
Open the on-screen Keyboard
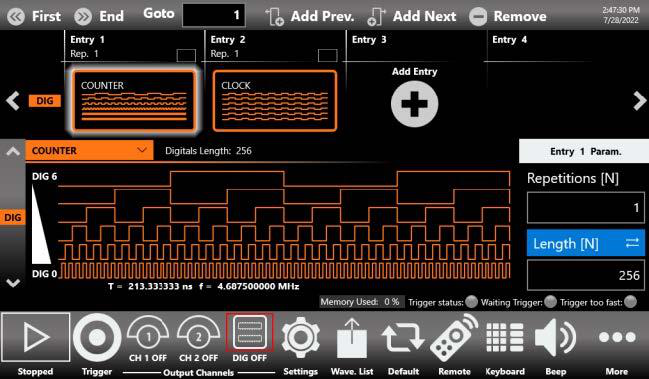pos(505,338)
